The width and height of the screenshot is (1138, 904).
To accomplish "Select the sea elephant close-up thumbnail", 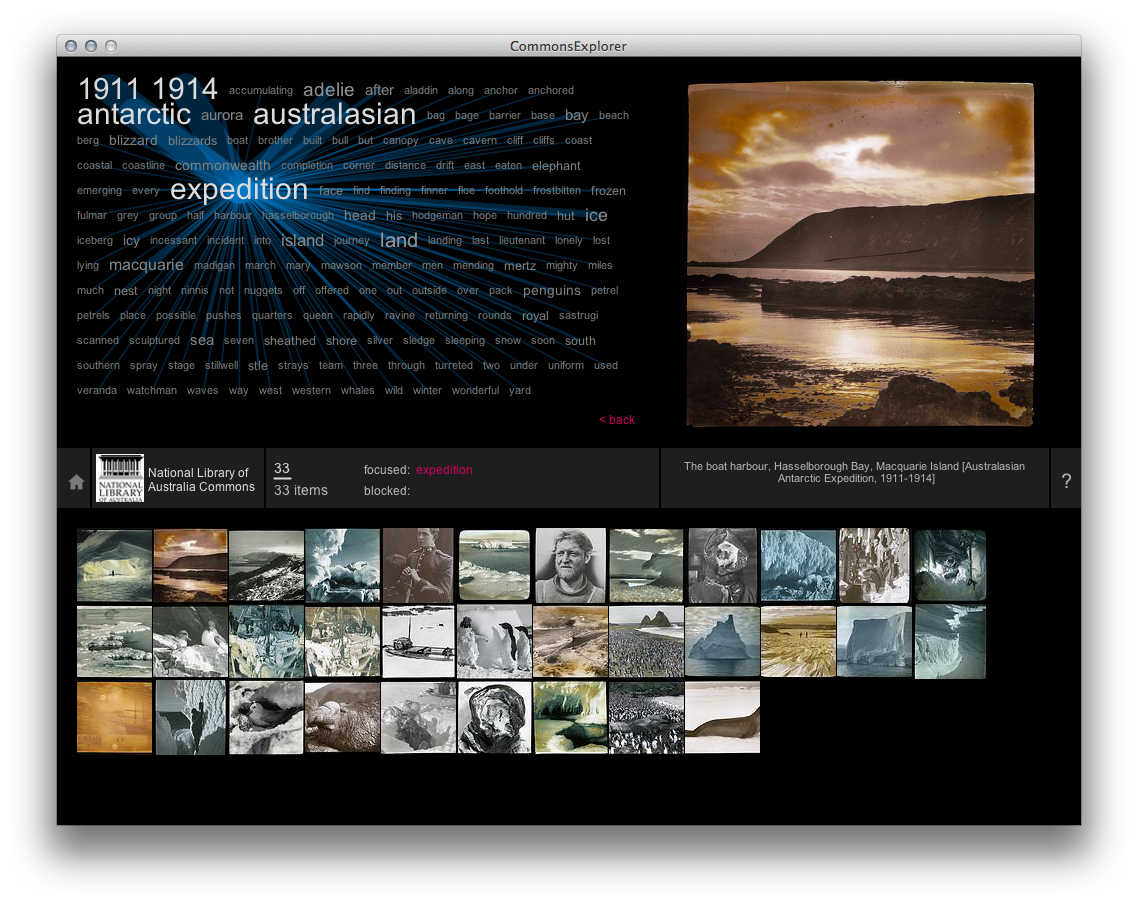I will tap(342, 717).
